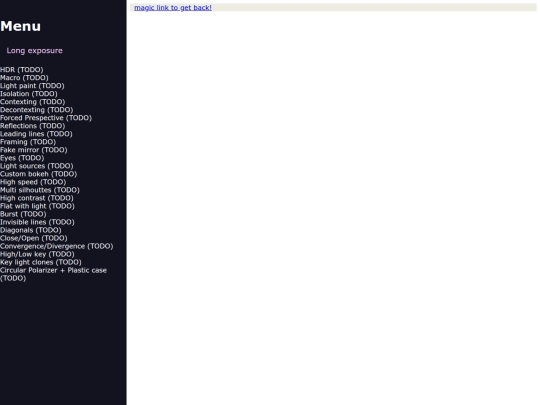Select the Eyes (TODO) entry
The image size is (540, 405).
pos(22,158)
